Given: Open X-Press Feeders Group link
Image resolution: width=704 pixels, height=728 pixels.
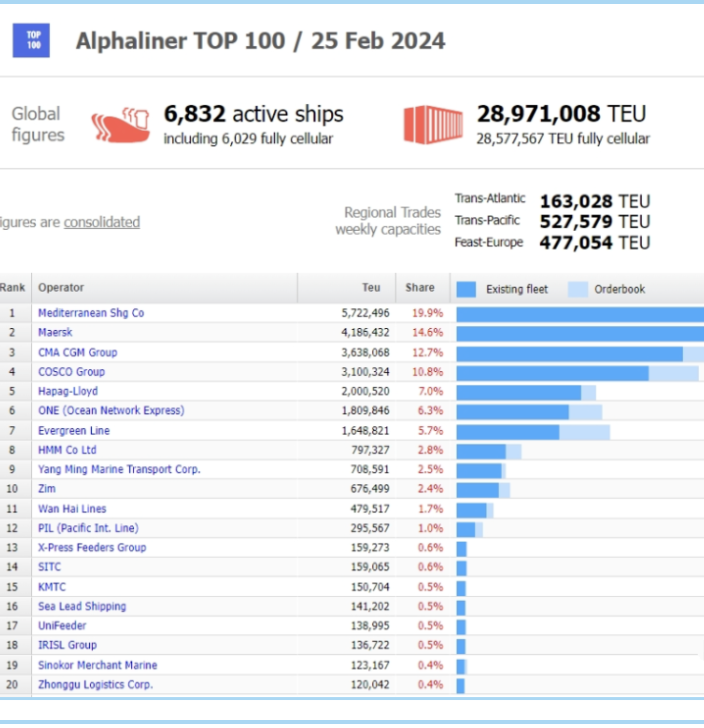Looking at the screenshot, I should 92,547.
